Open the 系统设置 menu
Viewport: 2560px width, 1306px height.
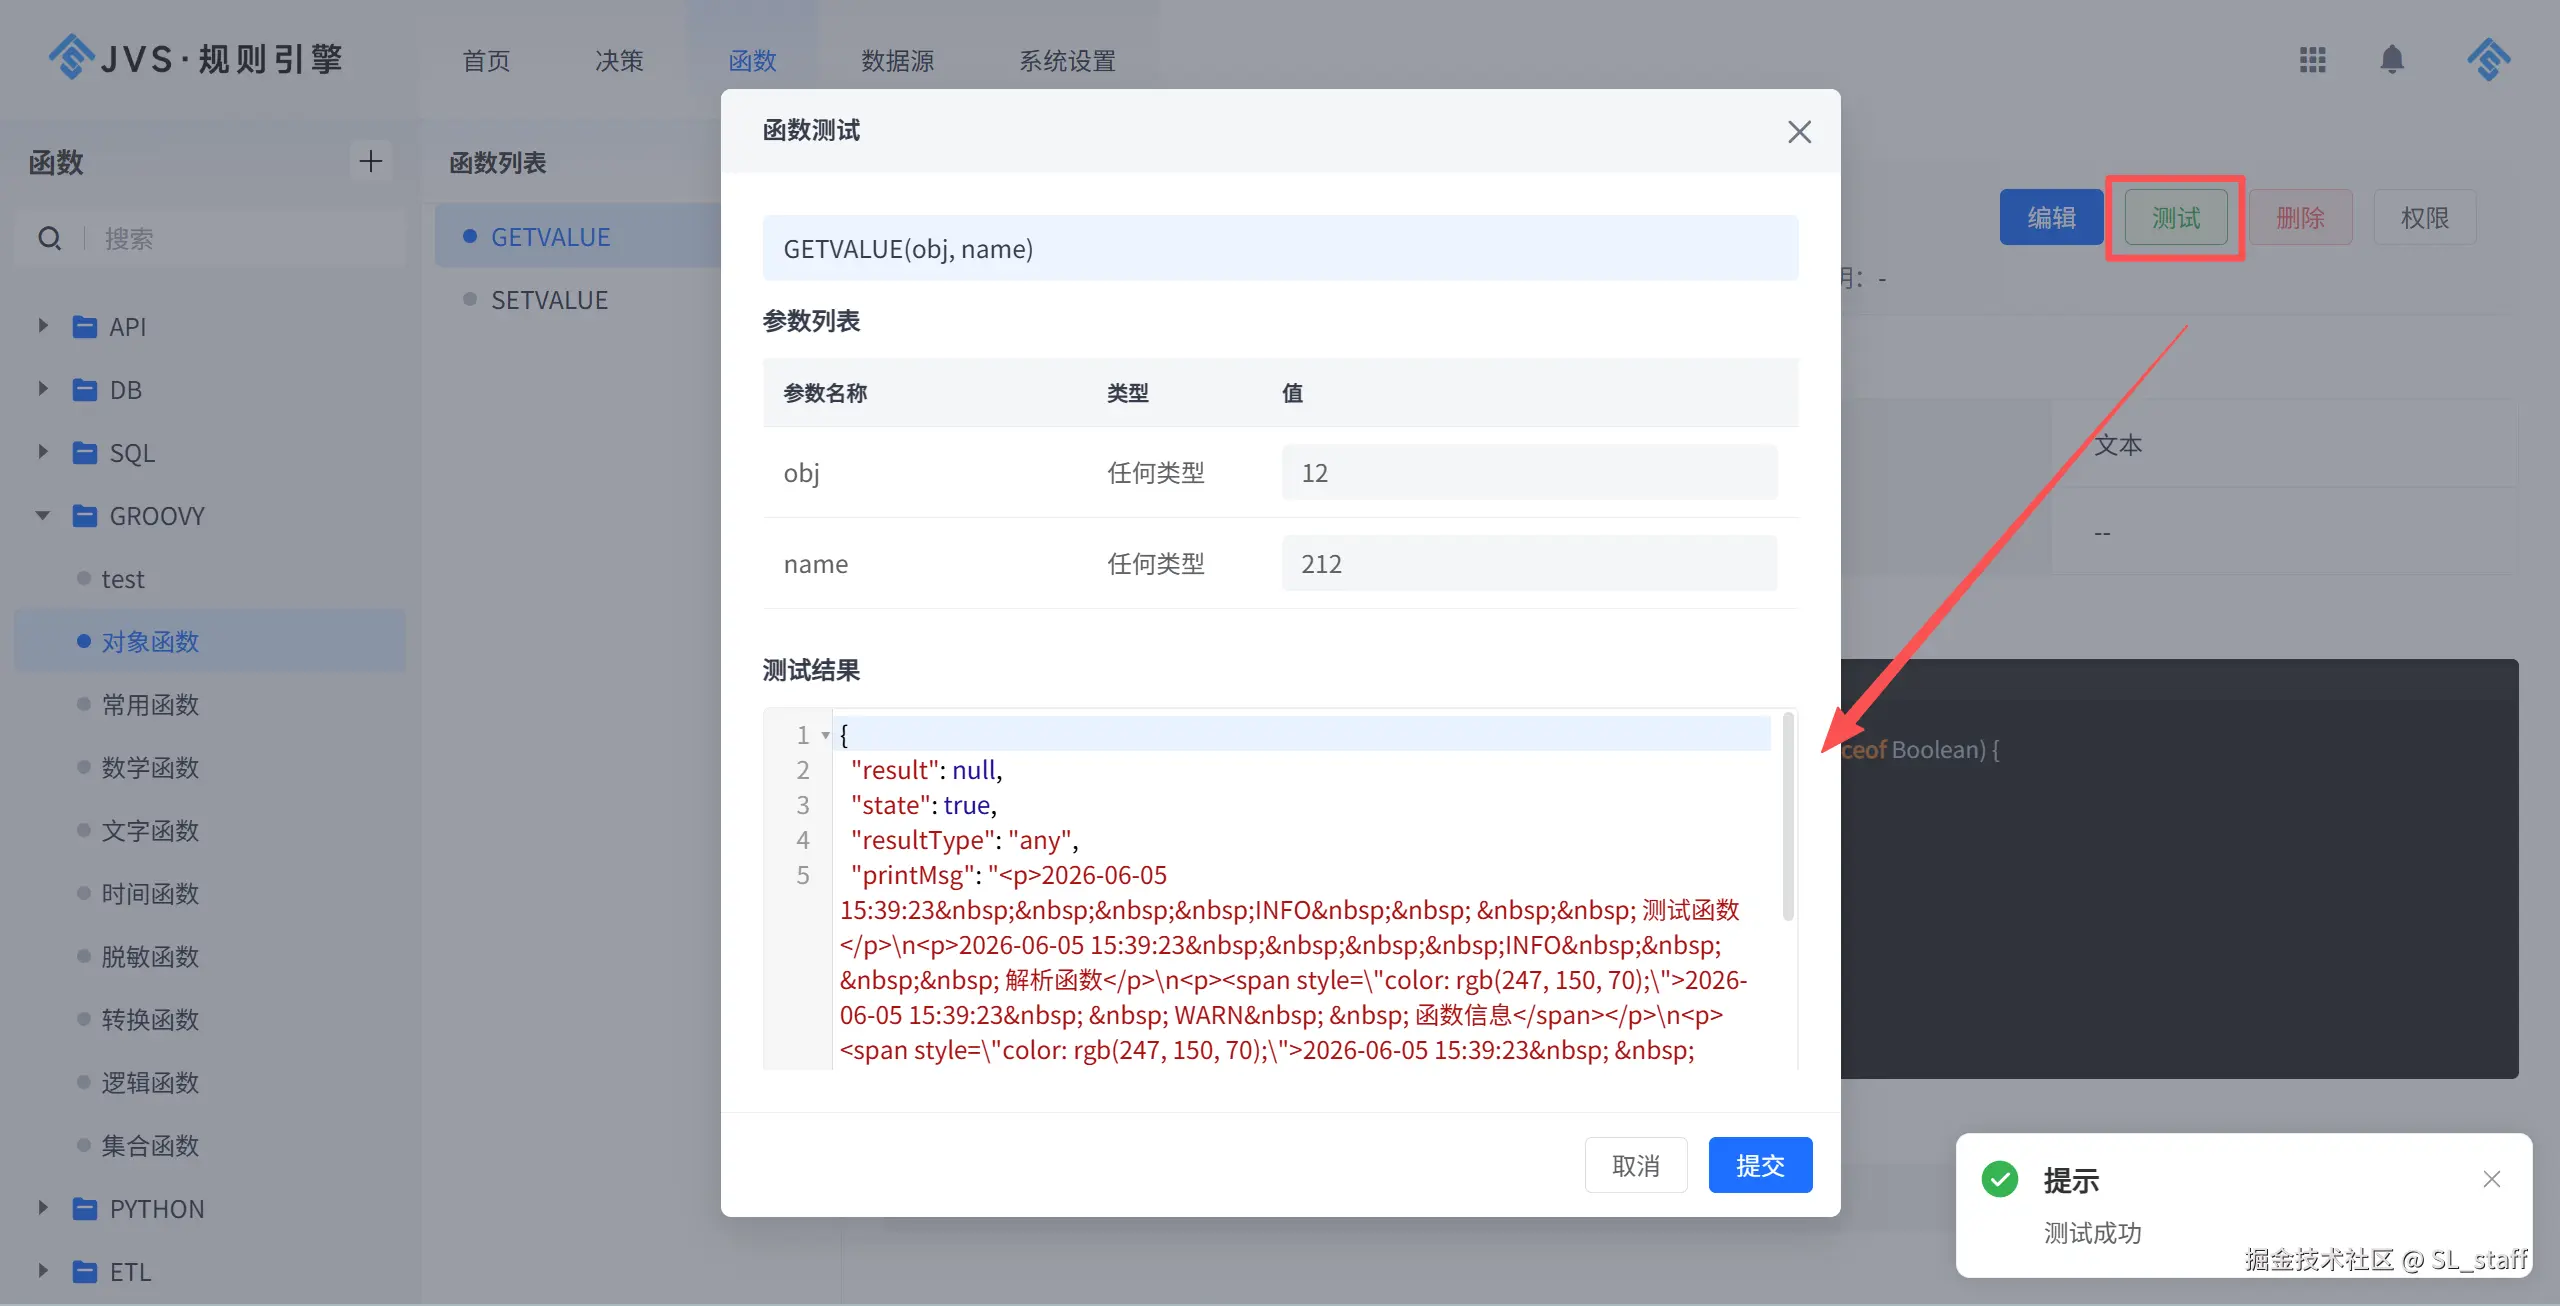1067,61
